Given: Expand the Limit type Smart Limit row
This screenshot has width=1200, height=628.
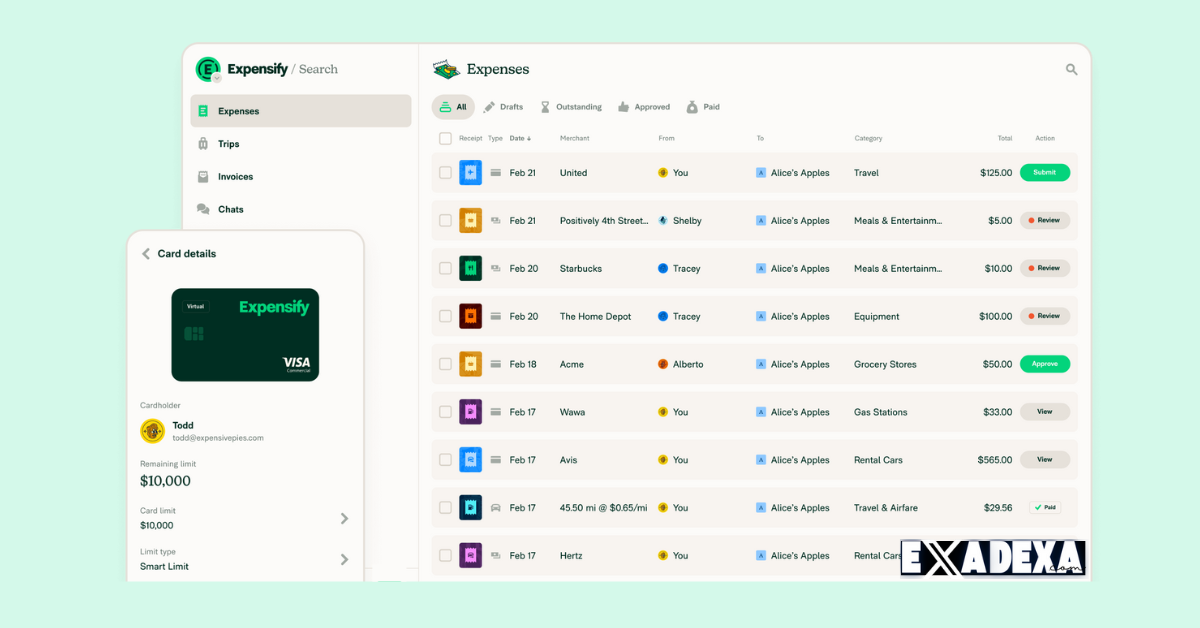Looking at the screenshot, I should click(344, 560).
